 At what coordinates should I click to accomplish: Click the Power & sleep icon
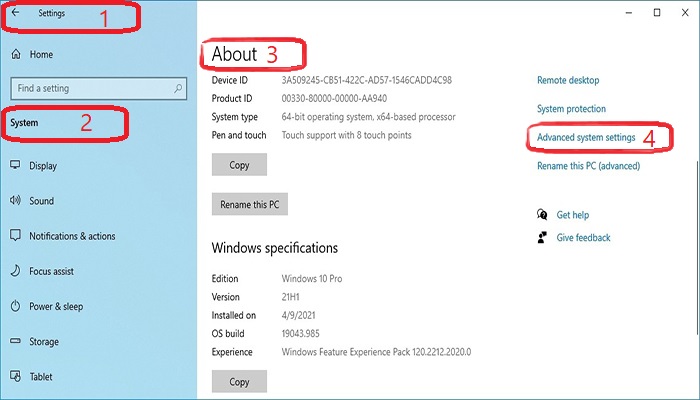(15, 306)
